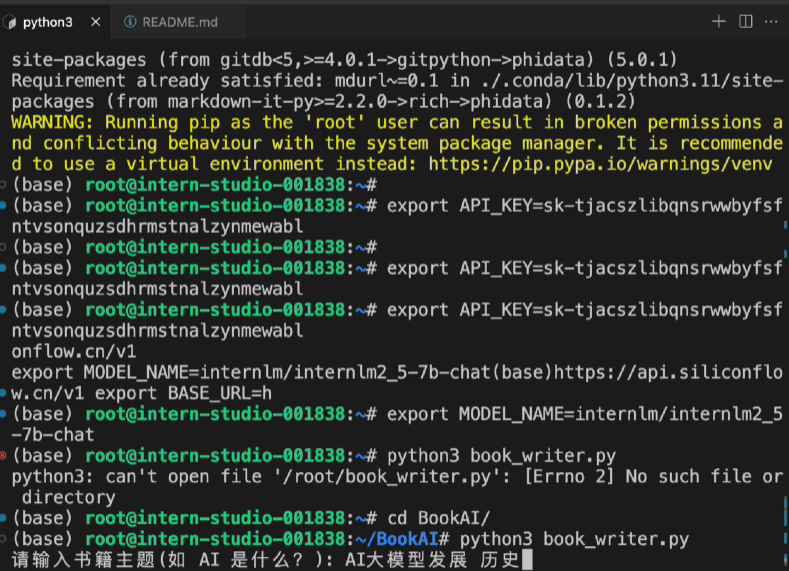
Task: Click the '(5.0.1)' version text on first line
Action: click(642, 60)
